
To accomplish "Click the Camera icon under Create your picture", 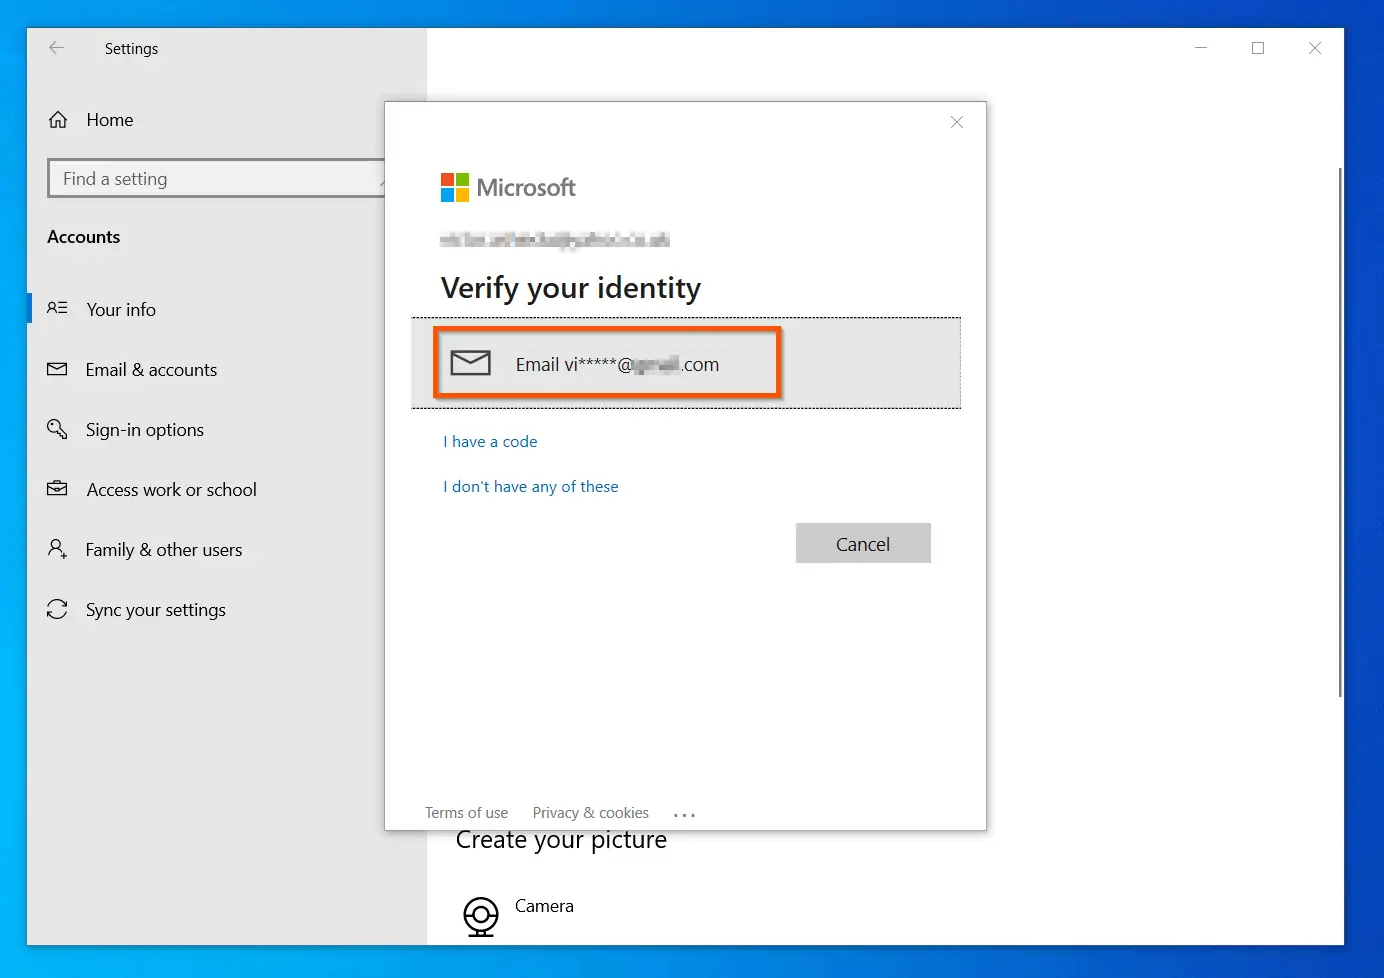I will (x=481, y=916).
